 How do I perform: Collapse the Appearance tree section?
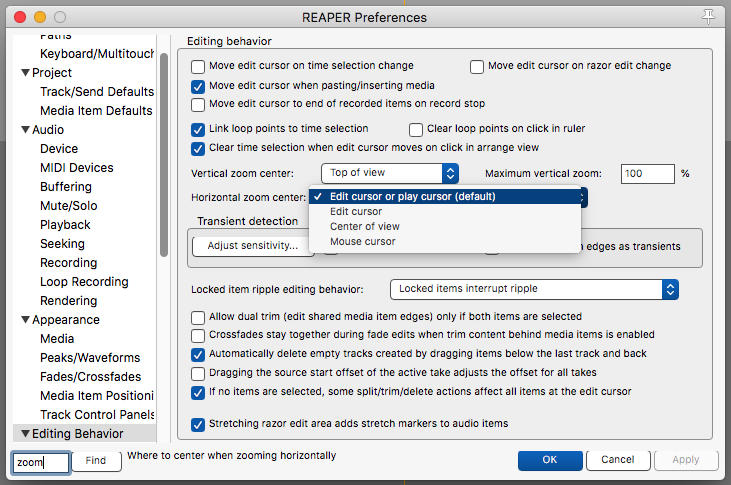(x=25, y=320)
